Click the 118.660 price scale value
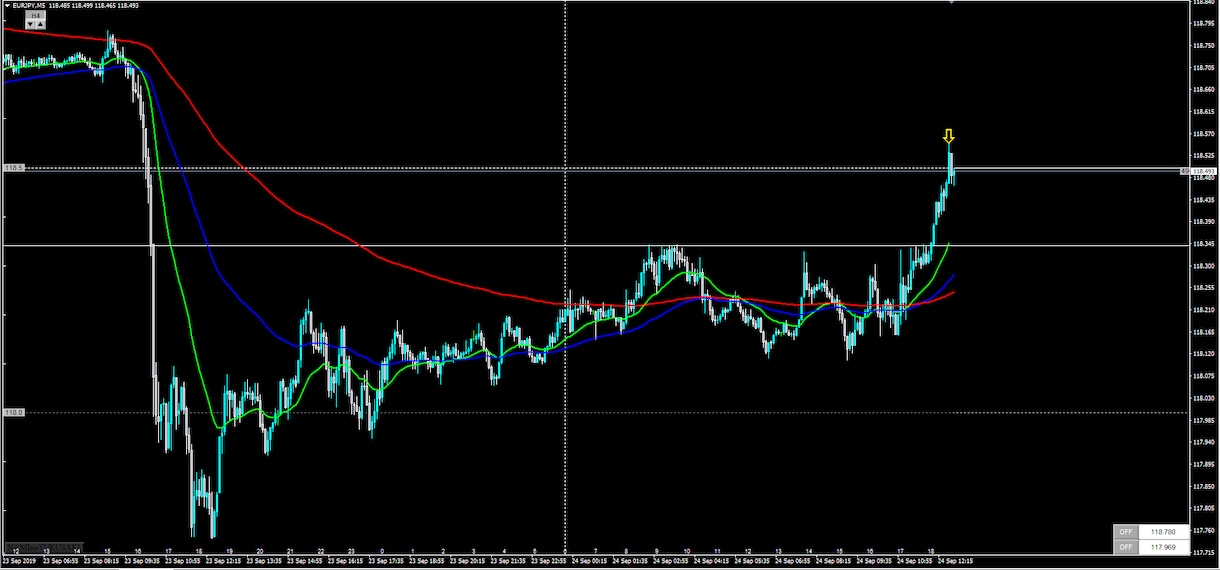The height and width of the screenshot is (570, 1220). 1204,90
